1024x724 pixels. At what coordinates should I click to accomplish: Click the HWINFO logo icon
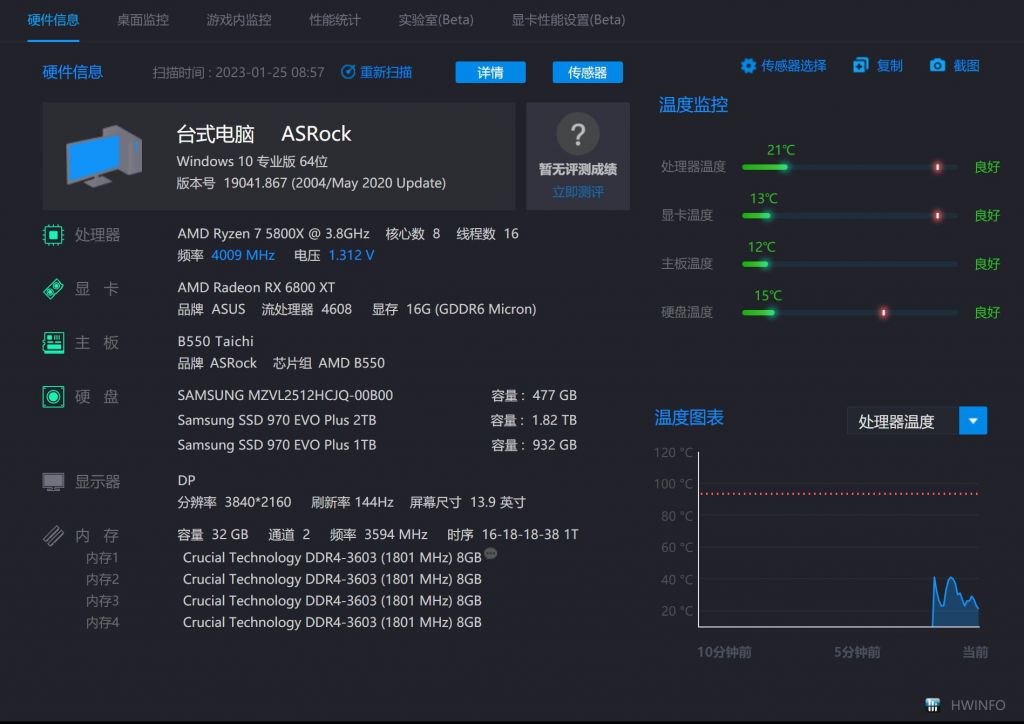(x=933, y=705)
